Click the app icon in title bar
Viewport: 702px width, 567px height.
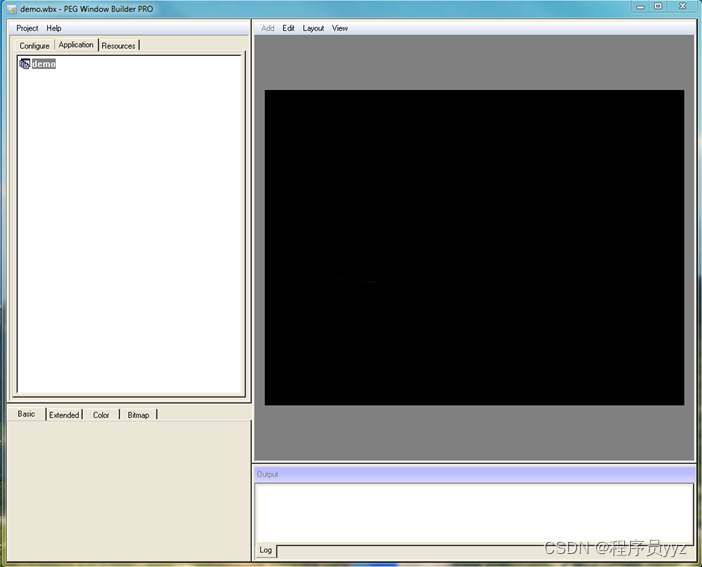[x=12, y=9]
